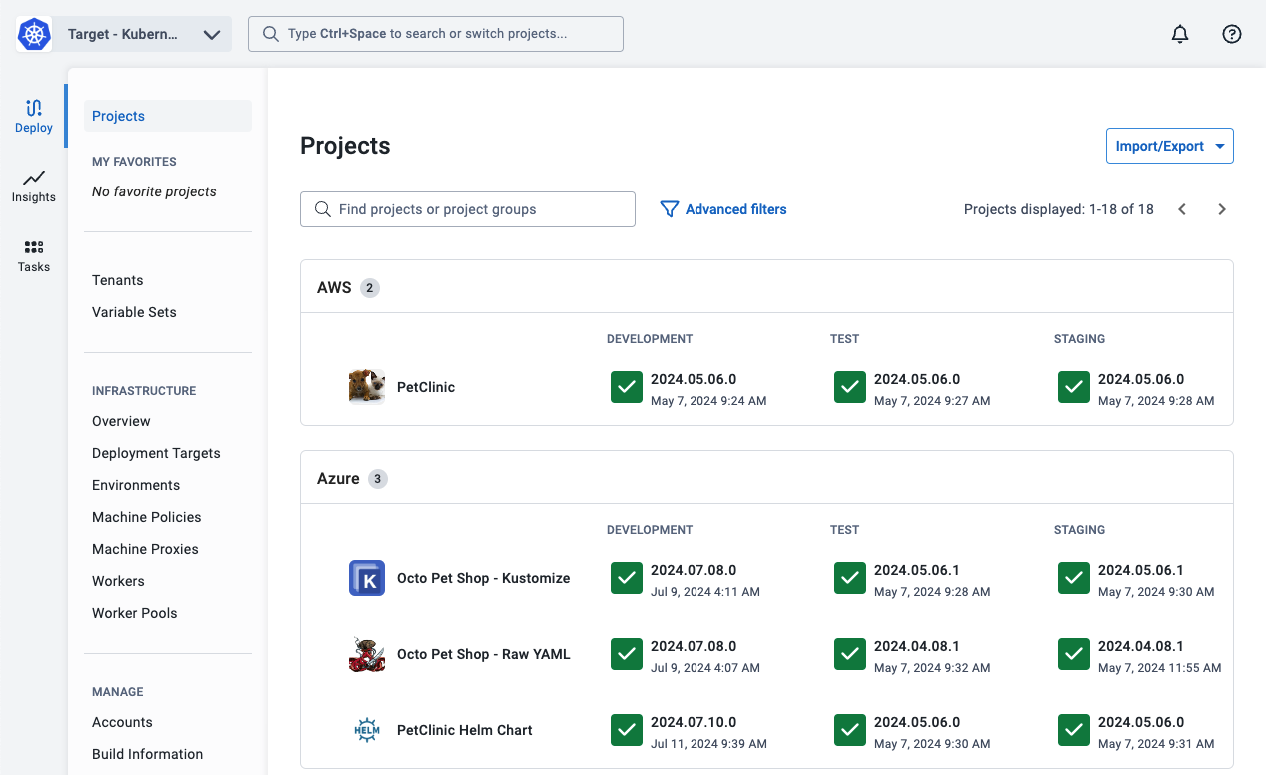Click the Azure project group heading
Viewport: 1266px width, 775px height.
click(338, 479)
